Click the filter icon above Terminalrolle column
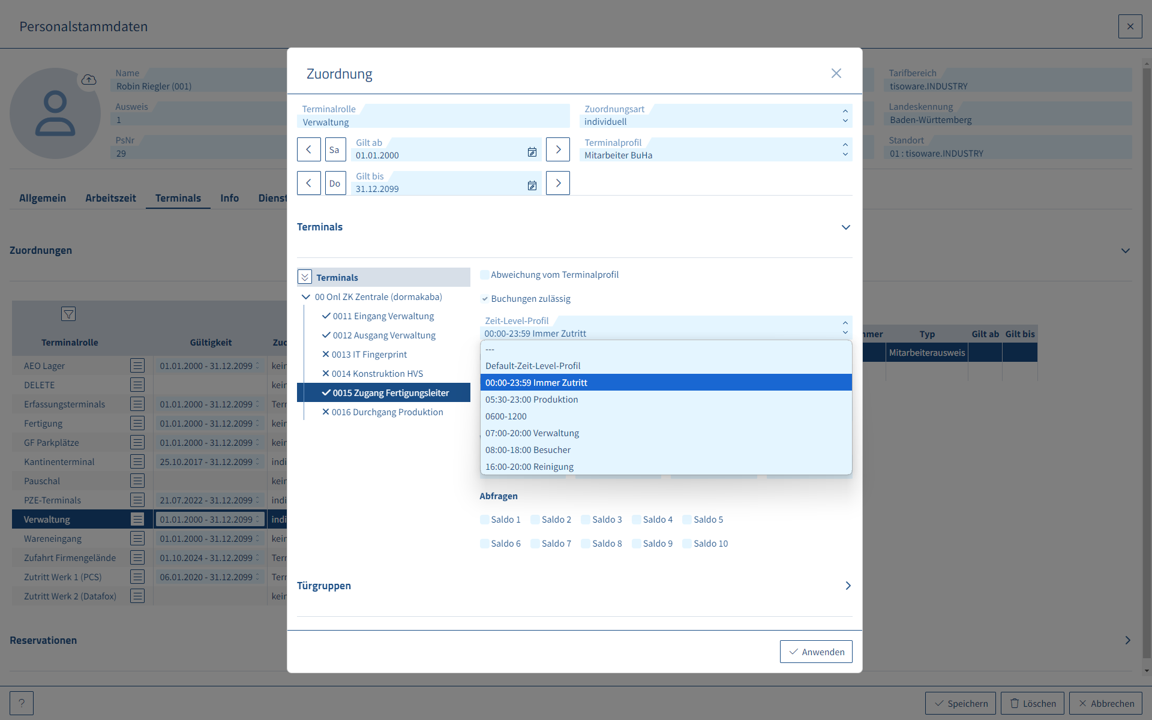Viewport: 1152px width, 720px height. tap(68, 314)
